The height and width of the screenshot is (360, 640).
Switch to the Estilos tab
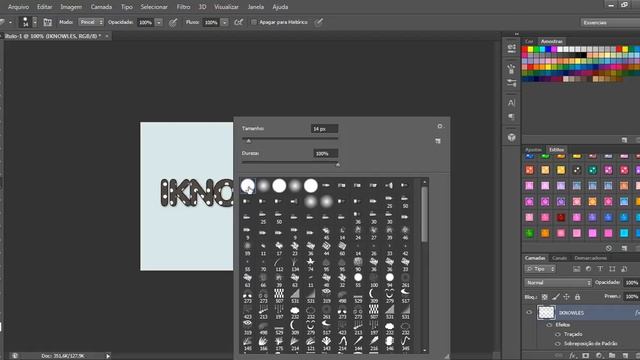[x=556, y=150]
